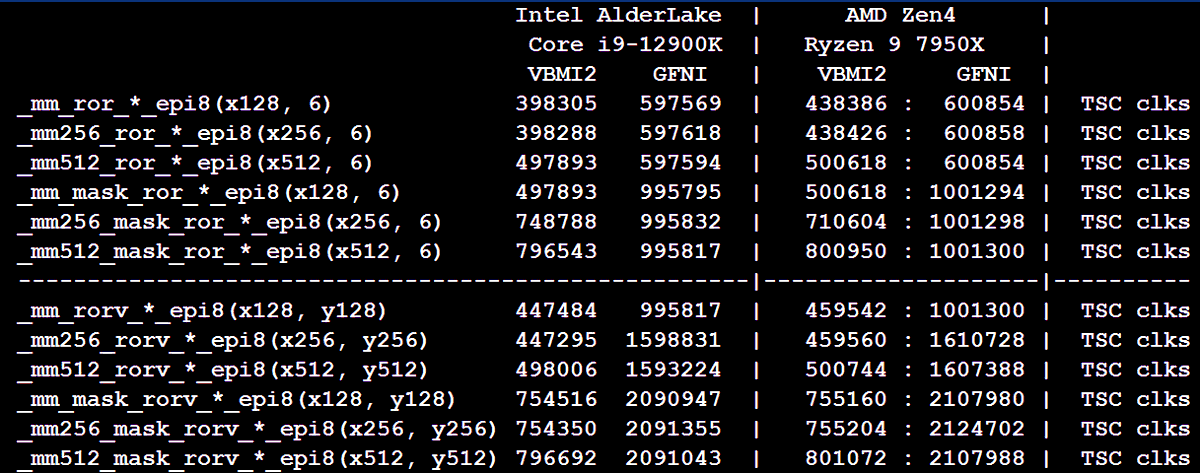Click the value 995795
The height and width of the screenshot is (473, 1200).
tap(680, 192)
